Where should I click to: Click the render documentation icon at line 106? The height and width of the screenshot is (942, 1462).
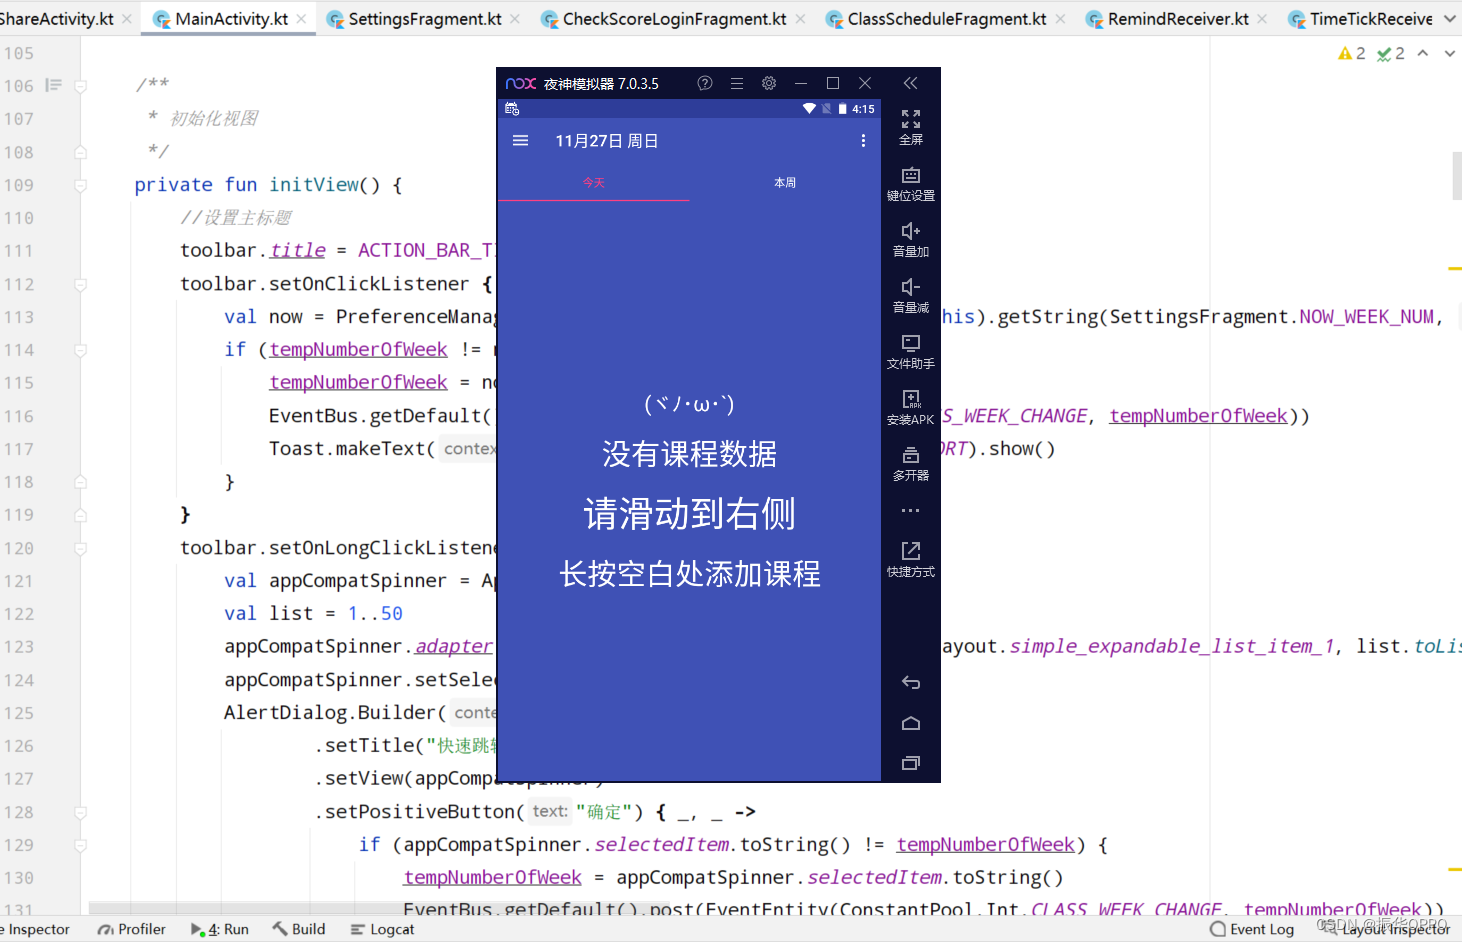point(53,86)
